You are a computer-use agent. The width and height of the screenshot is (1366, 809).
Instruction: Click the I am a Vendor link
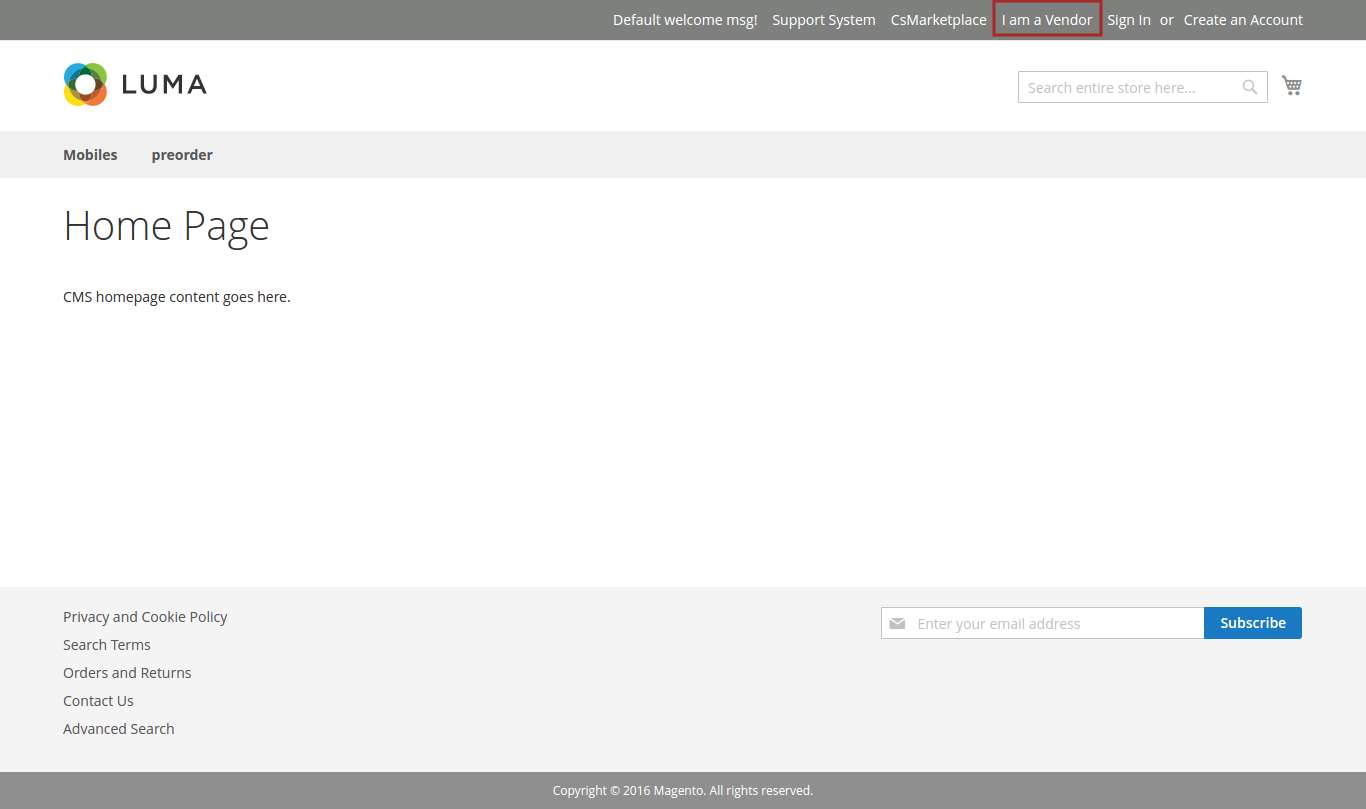[1047, 20]
